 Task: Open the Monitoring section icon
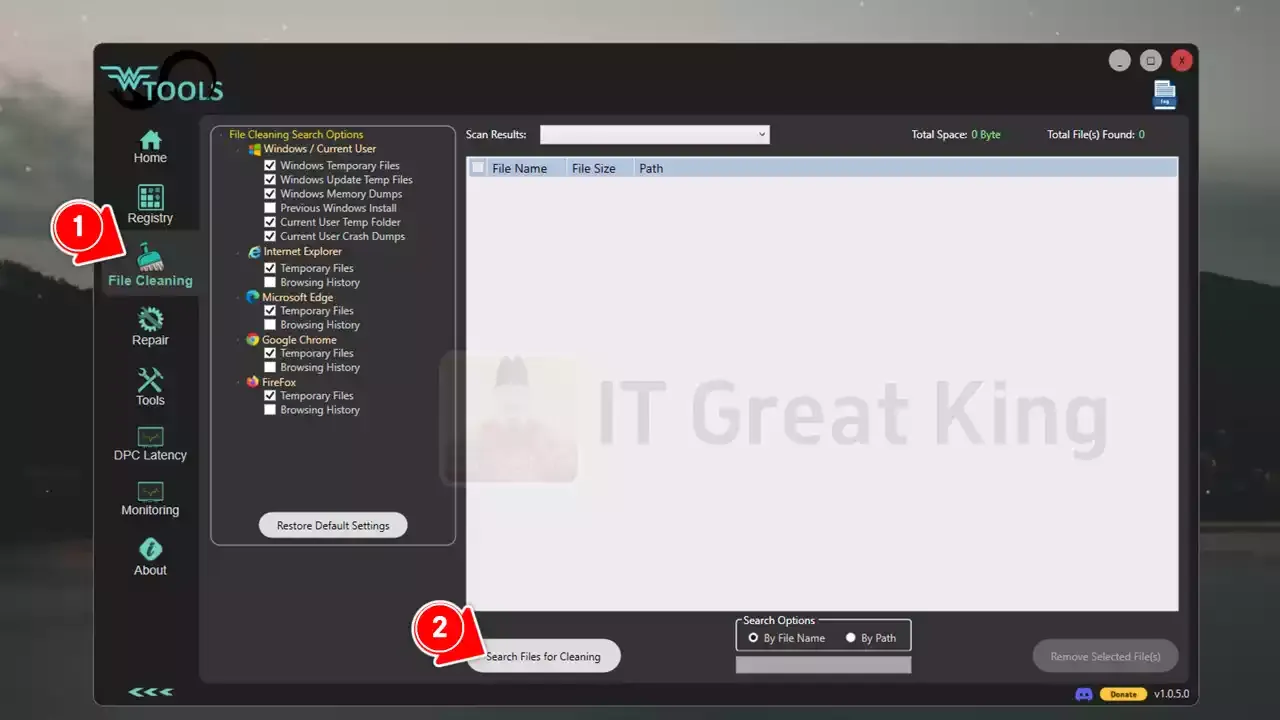coord(150,492)
